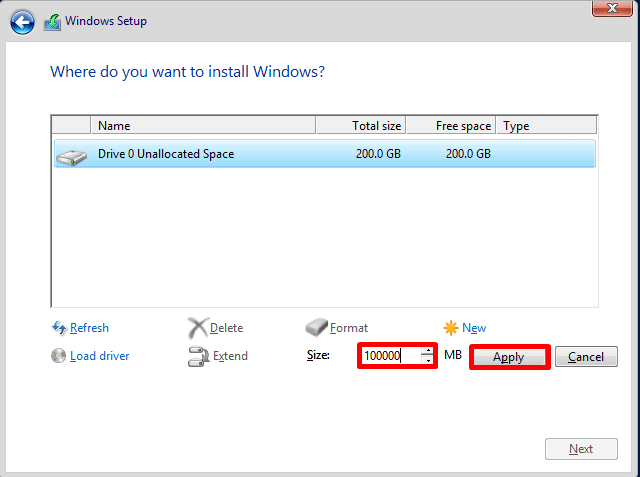Image resolution: width=640 pixels, height=477 pixels.
Task: Decrease partition size with down spinner arrow
Action: coord(428,360)
